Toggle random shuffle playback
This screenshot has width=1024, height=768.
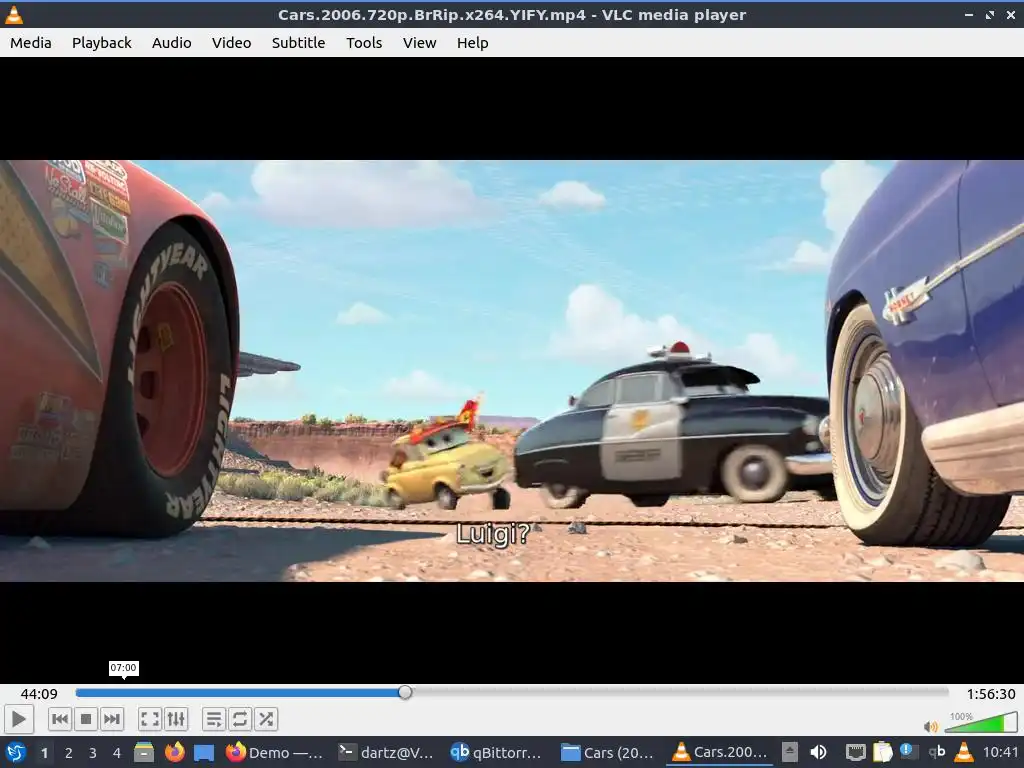click(x=266, y=719)
